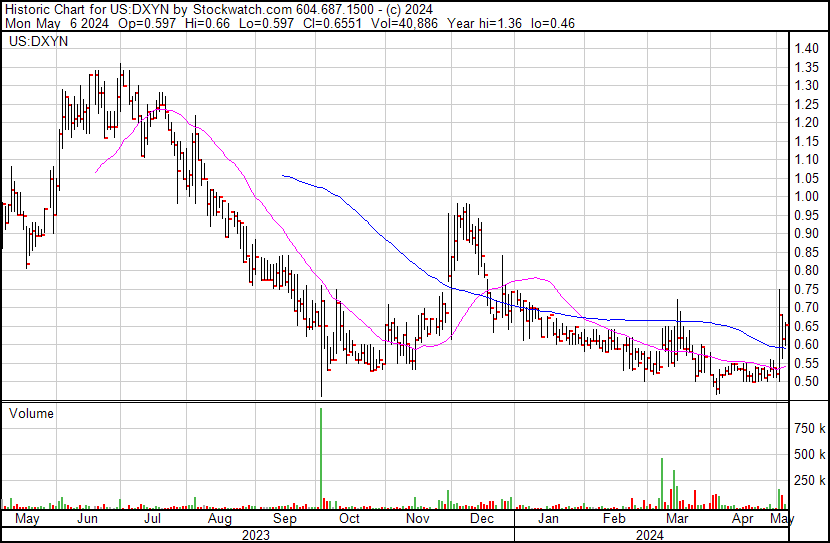The height and width of the screenshot is (543, 830).
Task: Click the 1.00 price axis label
Action: point(807,196)
